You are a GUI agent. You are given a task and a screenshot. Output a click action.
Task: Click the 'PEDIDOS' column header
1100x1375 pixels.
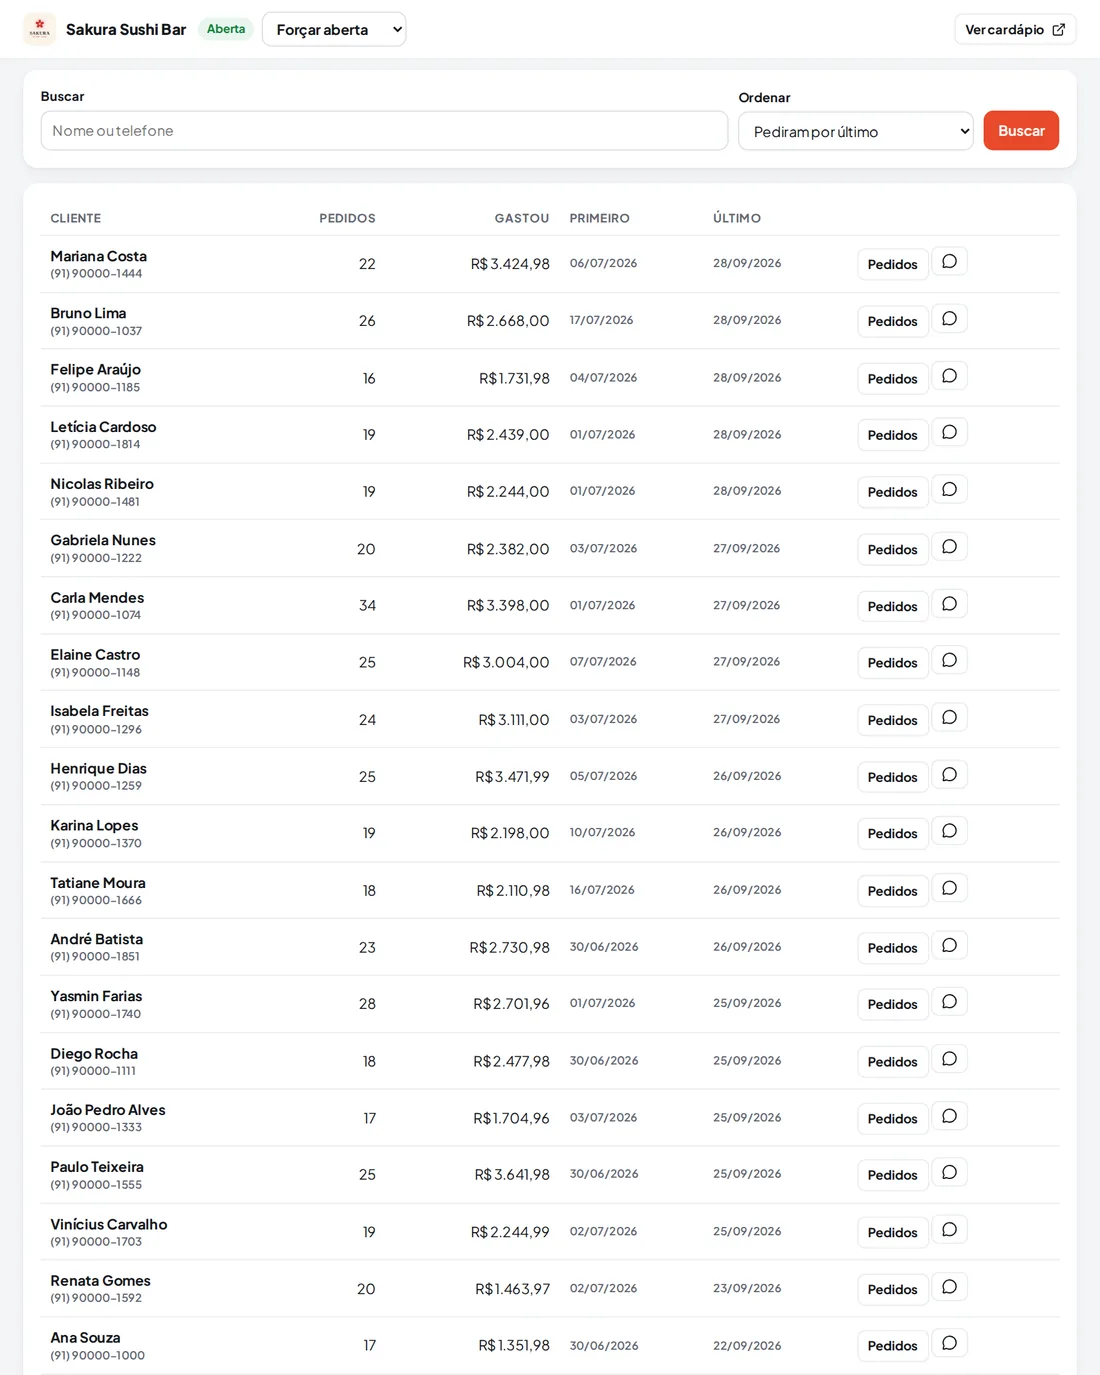(x=347, y=218)
